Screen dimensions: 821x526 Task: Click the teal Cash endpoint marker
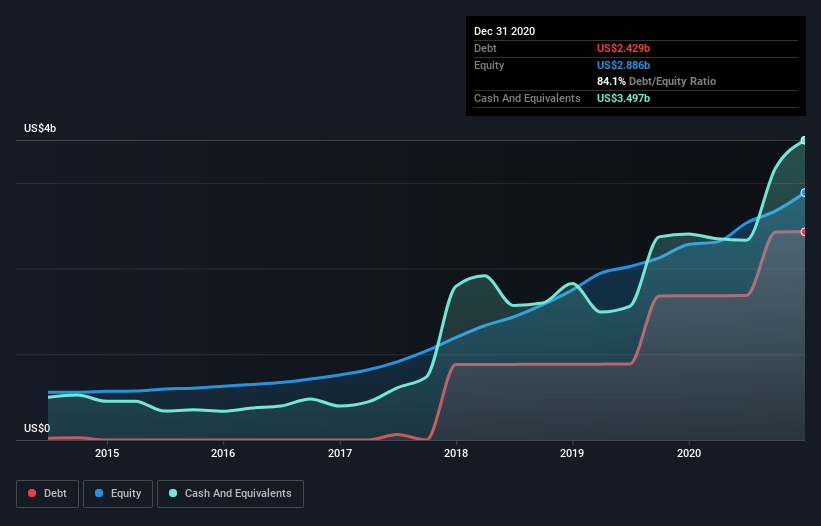click(x=805, y=140)
